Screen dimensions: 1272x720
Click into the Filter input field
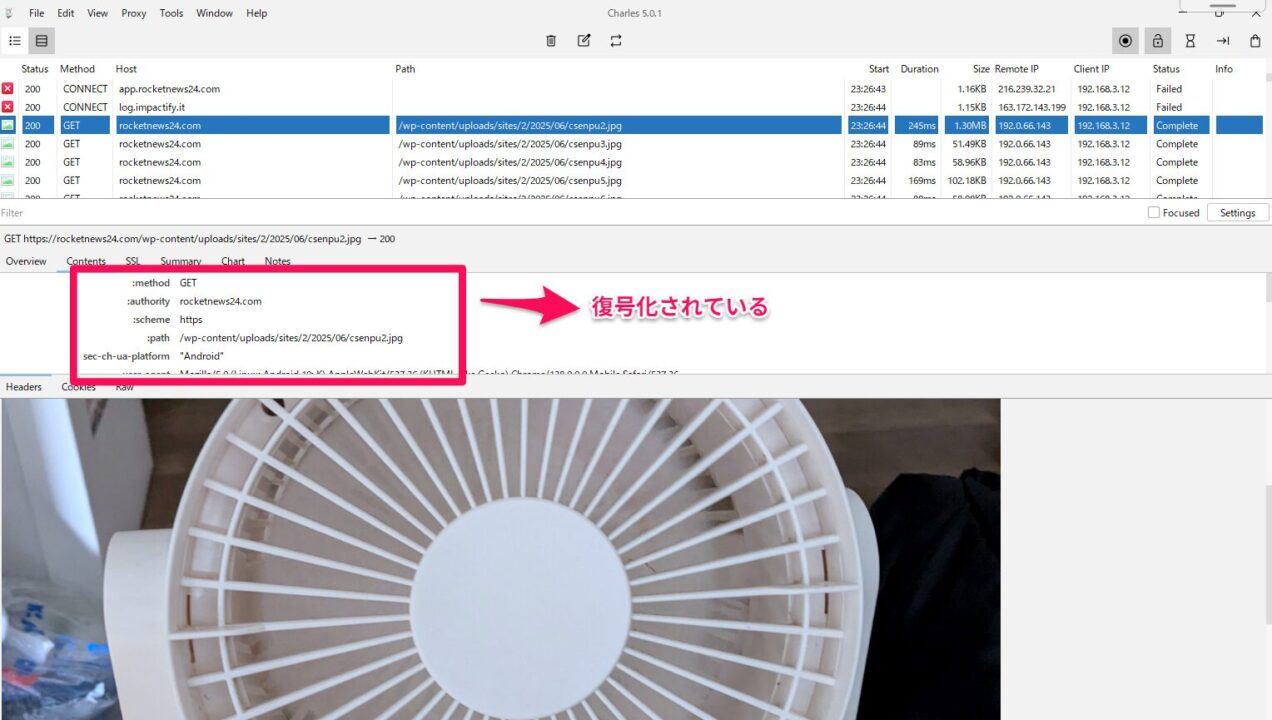point(570,213)
